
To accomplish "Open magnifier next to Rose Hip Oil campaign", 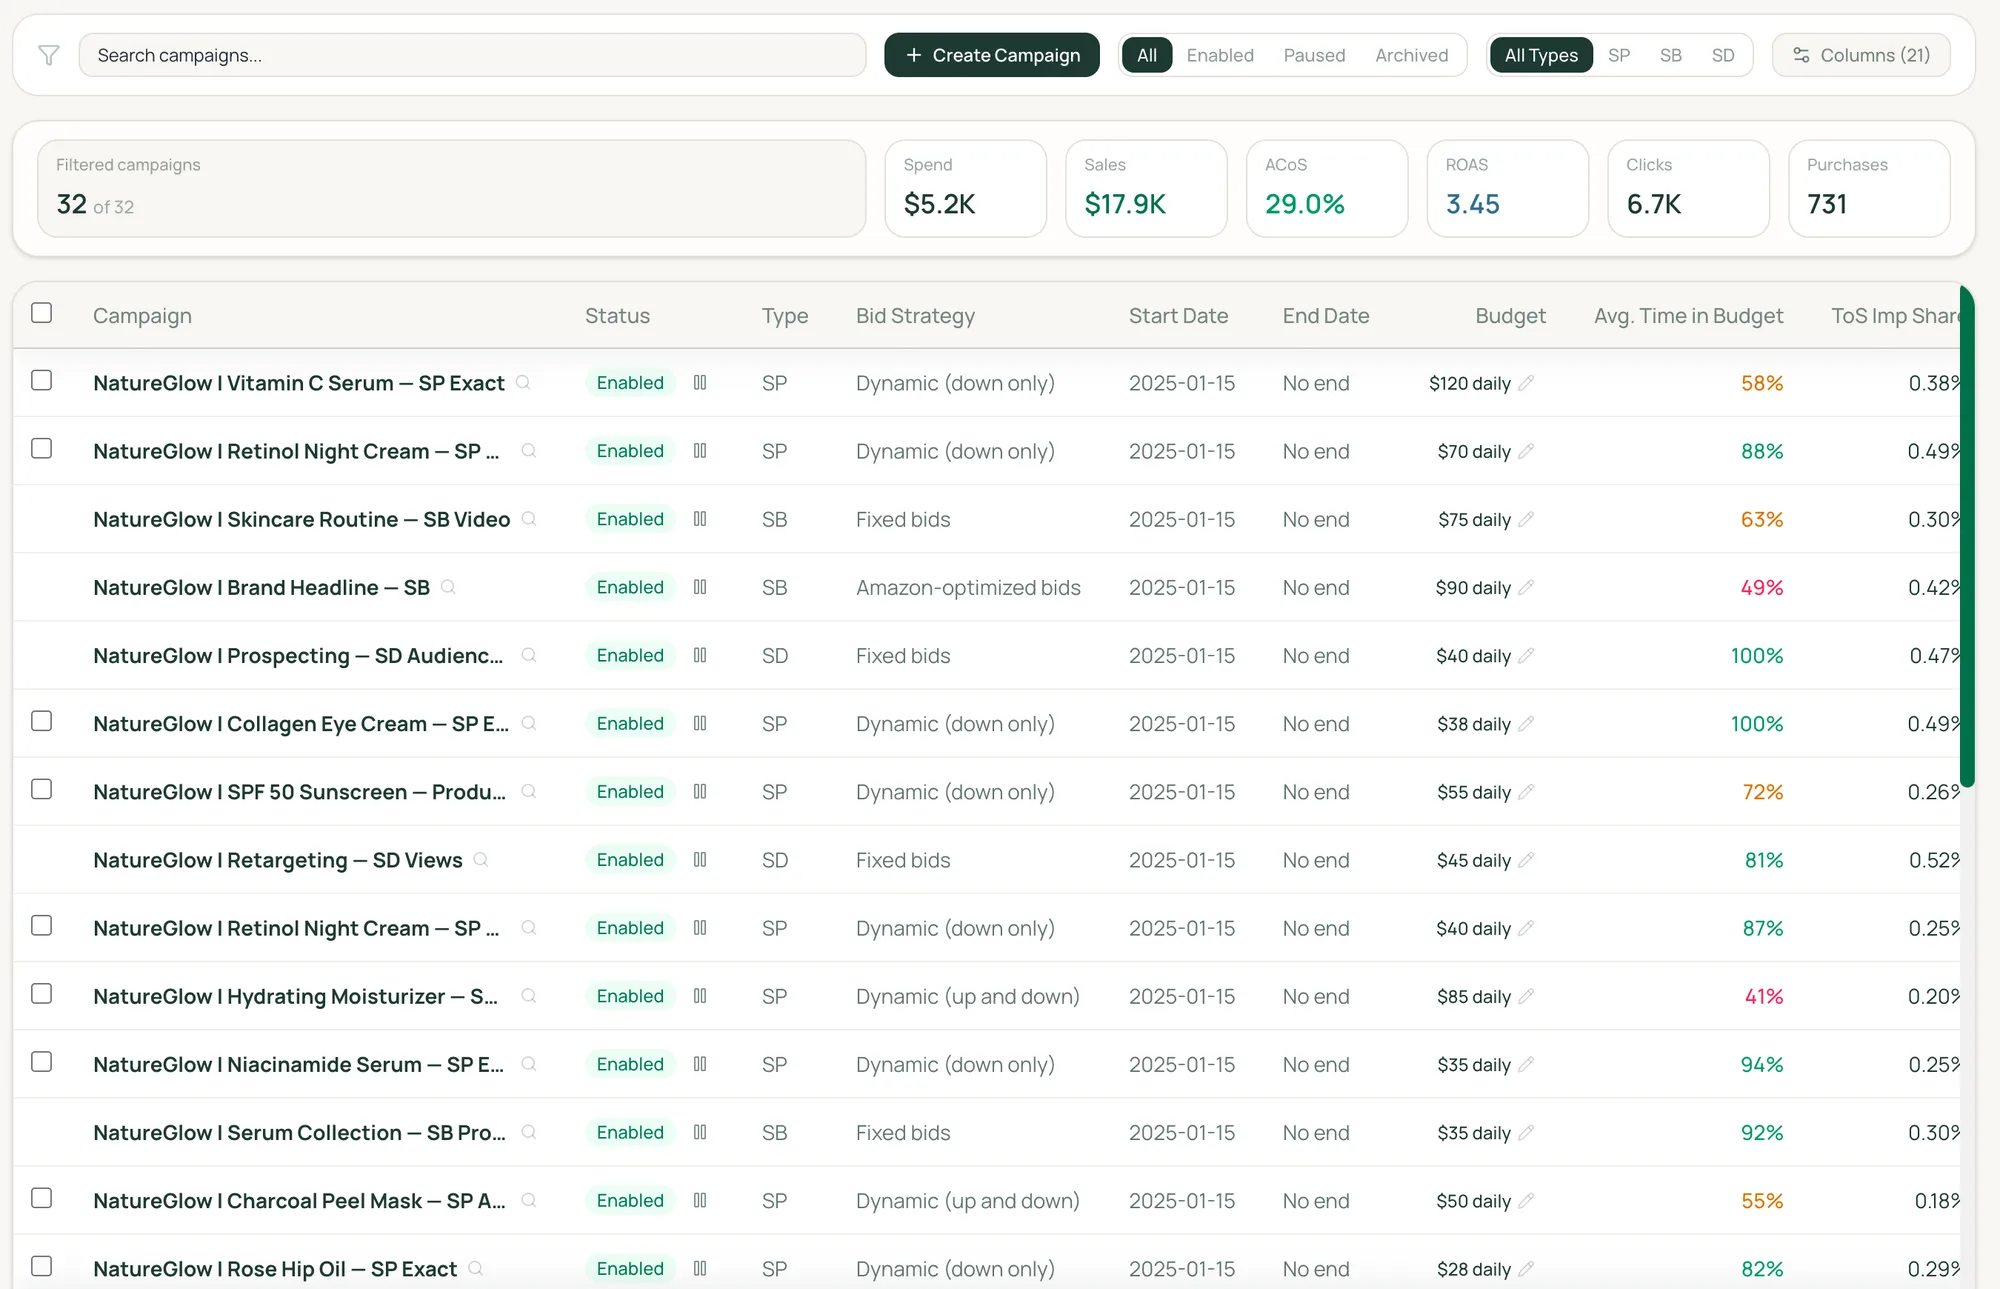I will (476, 1268).
